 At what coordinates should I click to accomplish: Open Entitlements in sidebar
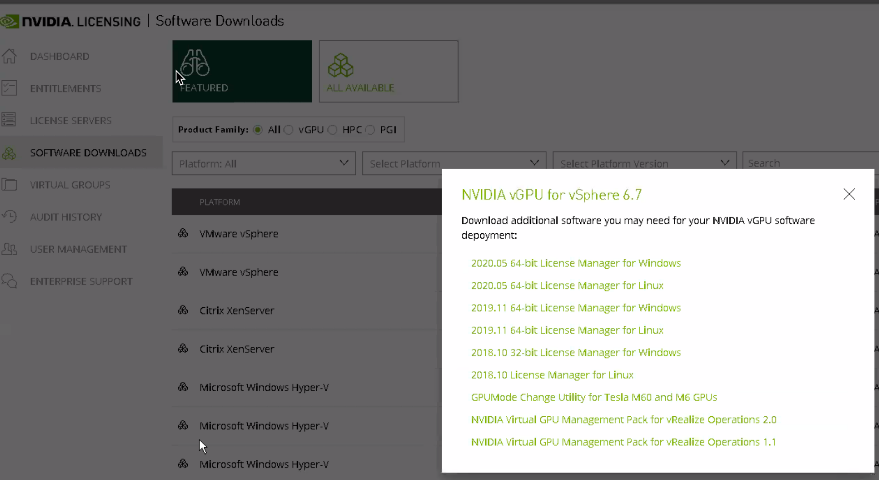coord(66,89)
